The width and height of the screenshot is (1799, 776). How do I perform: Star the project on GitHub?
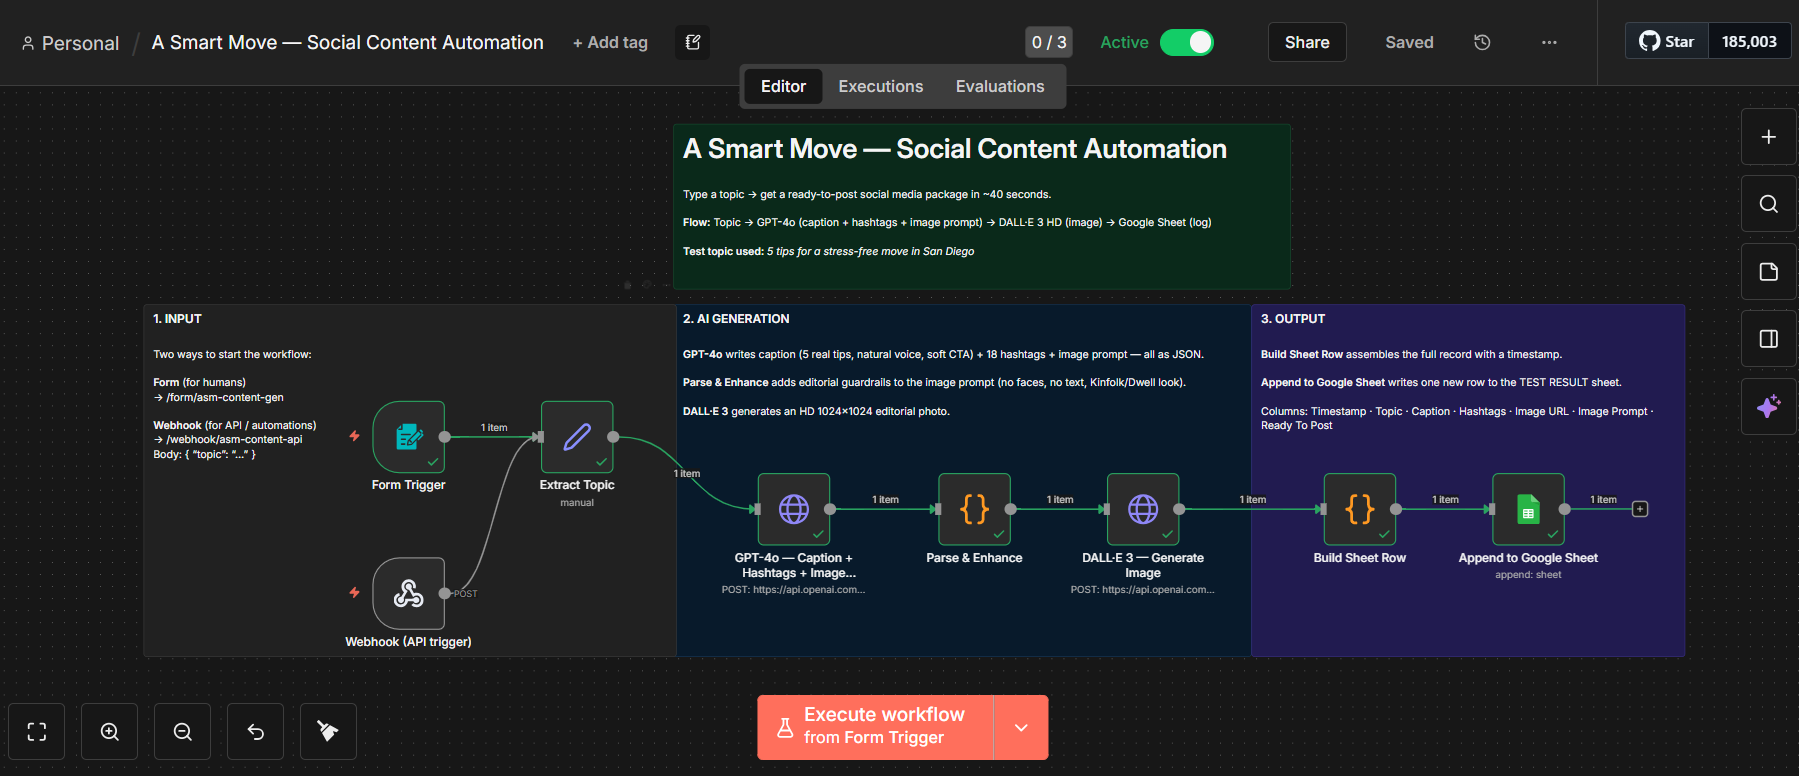[x=1667, y=42]
